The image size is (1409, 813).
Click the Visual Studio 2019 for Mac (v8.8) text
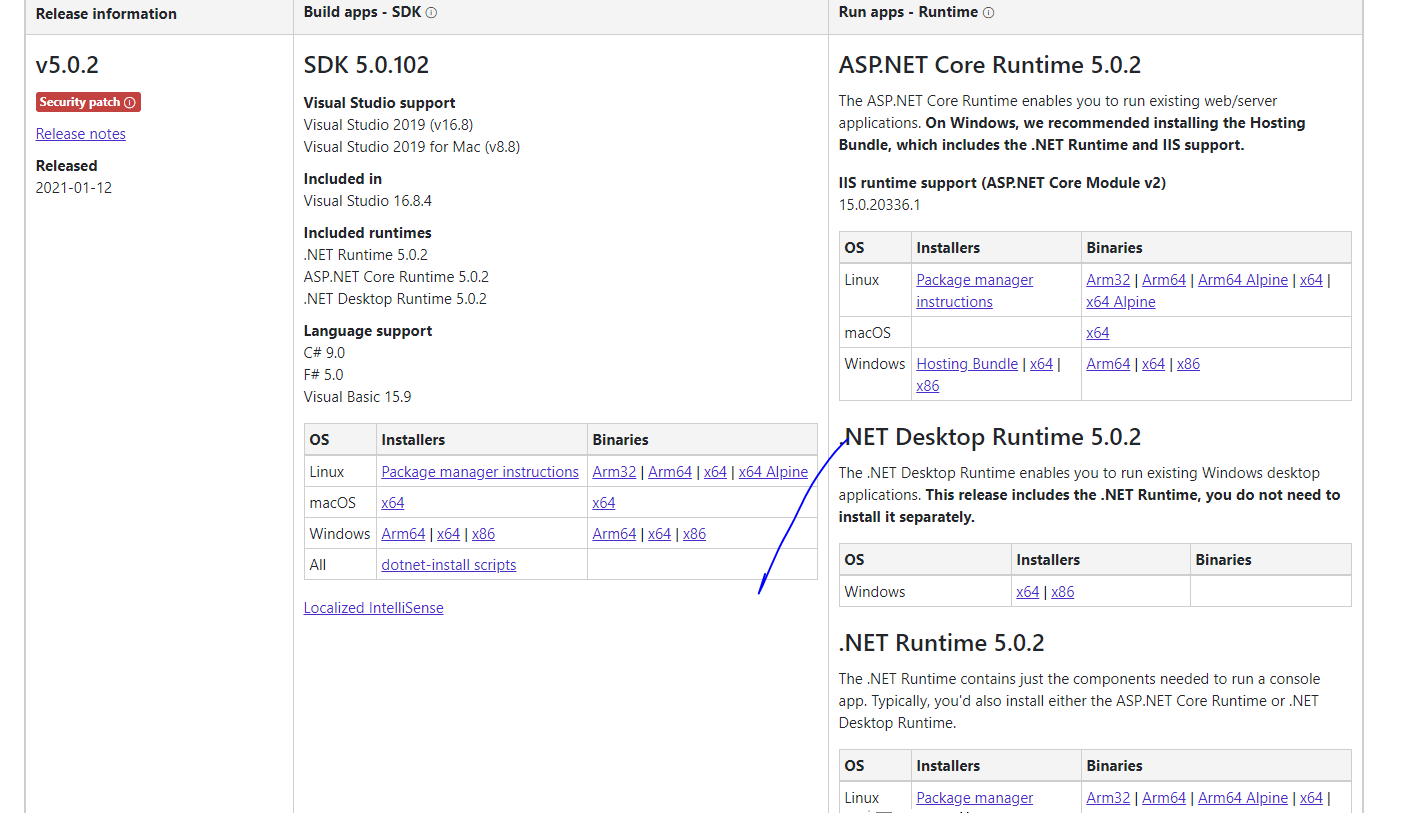tap(412, 147)
